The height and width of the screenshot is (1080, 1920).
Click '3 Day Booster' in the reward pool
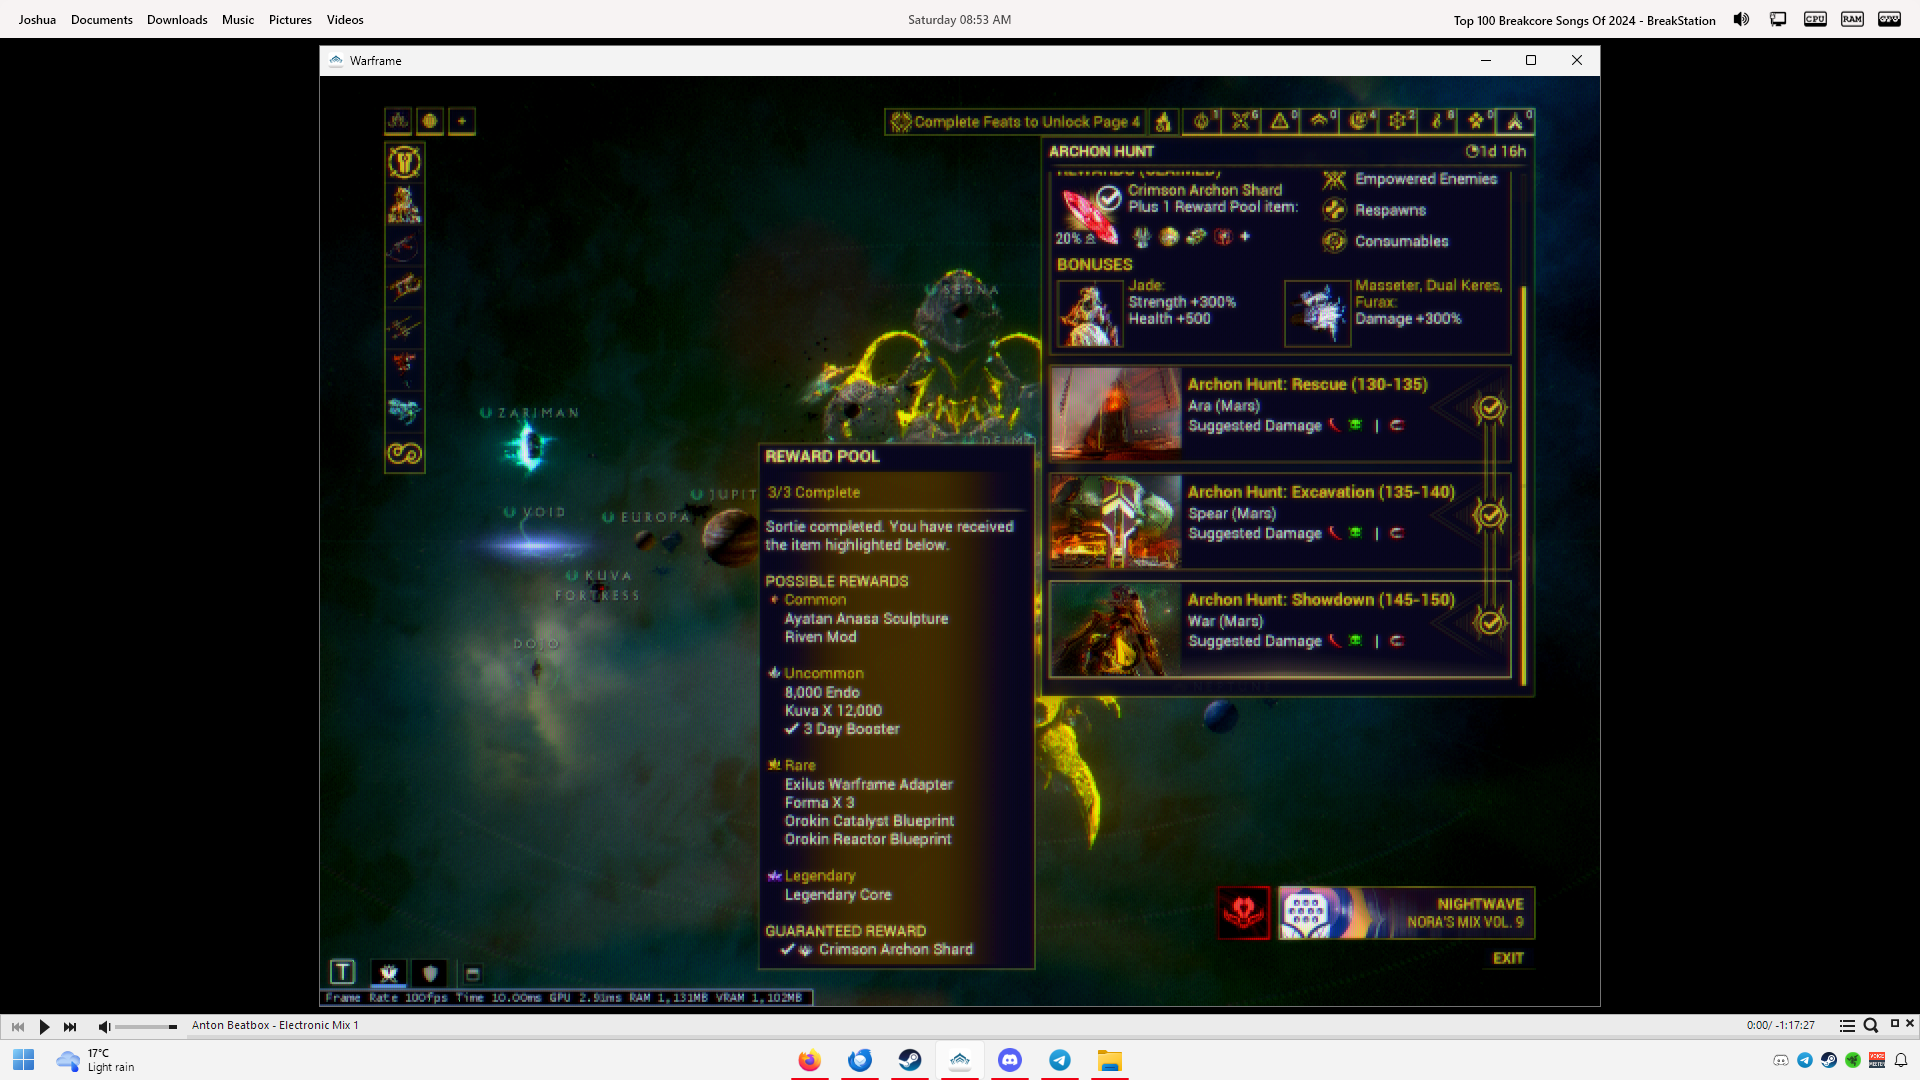point(851,729)
